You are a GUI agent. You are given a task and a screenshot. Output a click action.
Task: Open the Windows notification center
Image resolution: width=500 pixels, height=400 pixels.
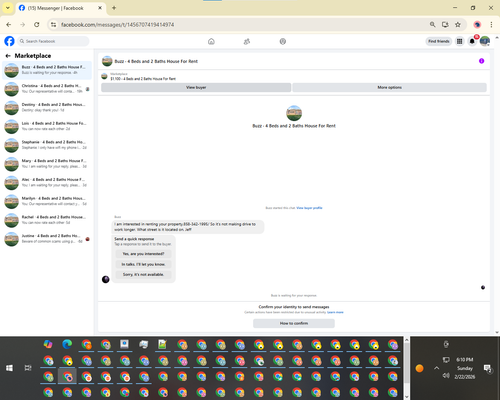488,368
